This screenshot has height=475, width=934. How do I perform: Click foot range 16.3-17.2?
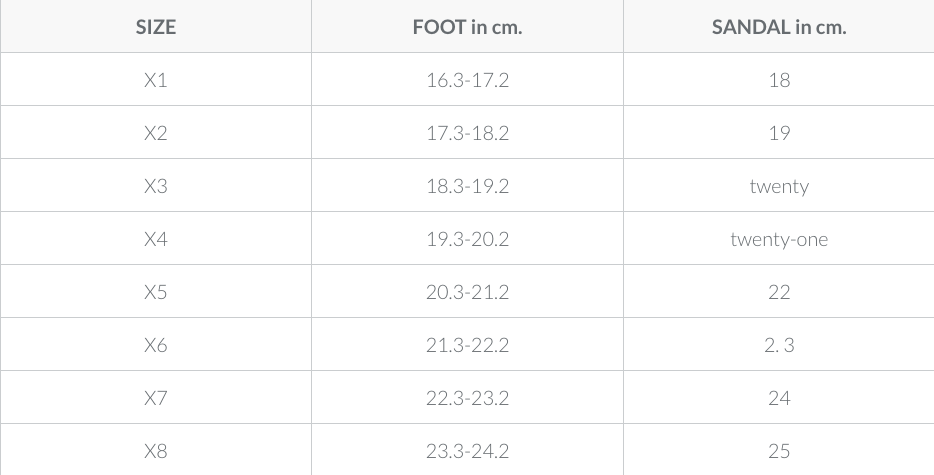467,79
